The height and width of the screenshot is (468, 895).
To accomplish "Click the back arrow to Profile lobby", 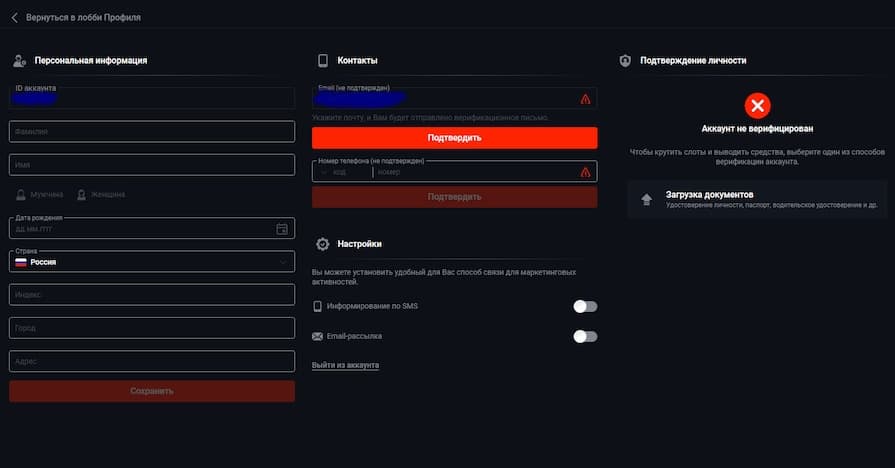I will tap(14, 18).
